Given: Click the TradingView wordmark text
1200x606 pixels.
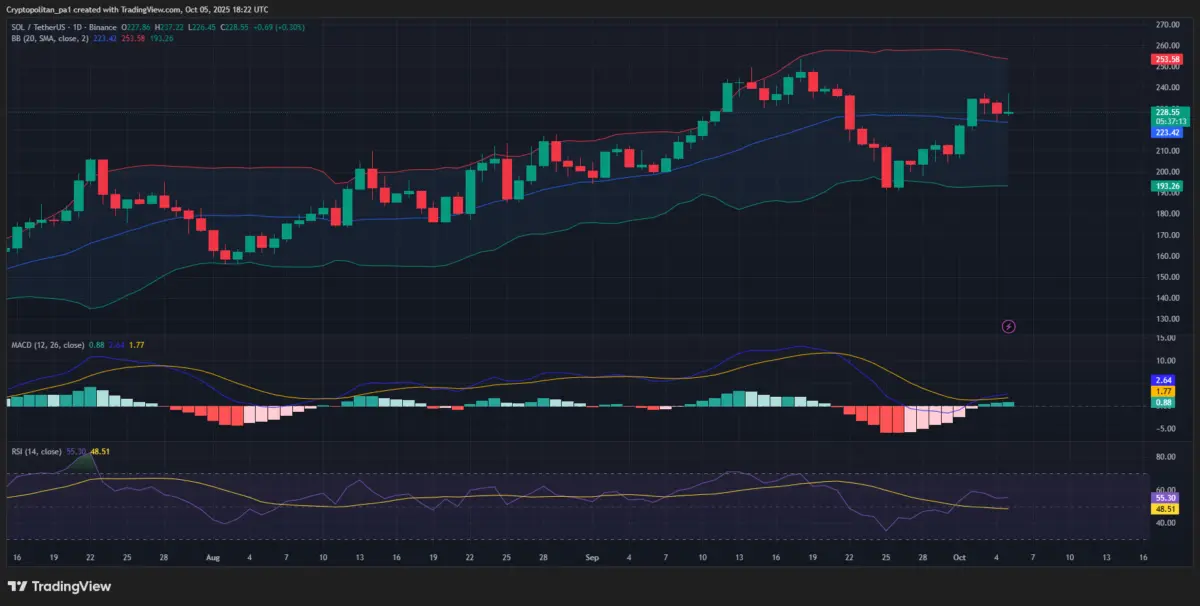Looking at the screenshot, I should [72, 586].
